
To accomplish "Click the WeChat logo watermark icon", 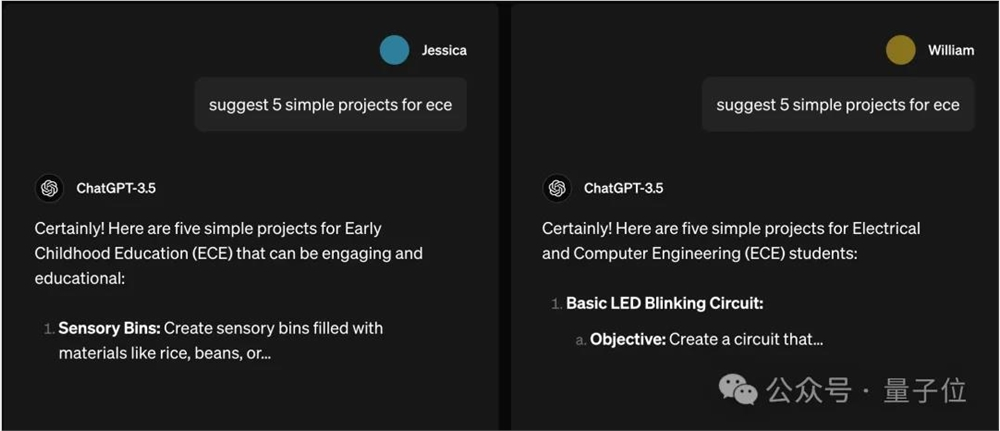I will click(x=739, y=390).
